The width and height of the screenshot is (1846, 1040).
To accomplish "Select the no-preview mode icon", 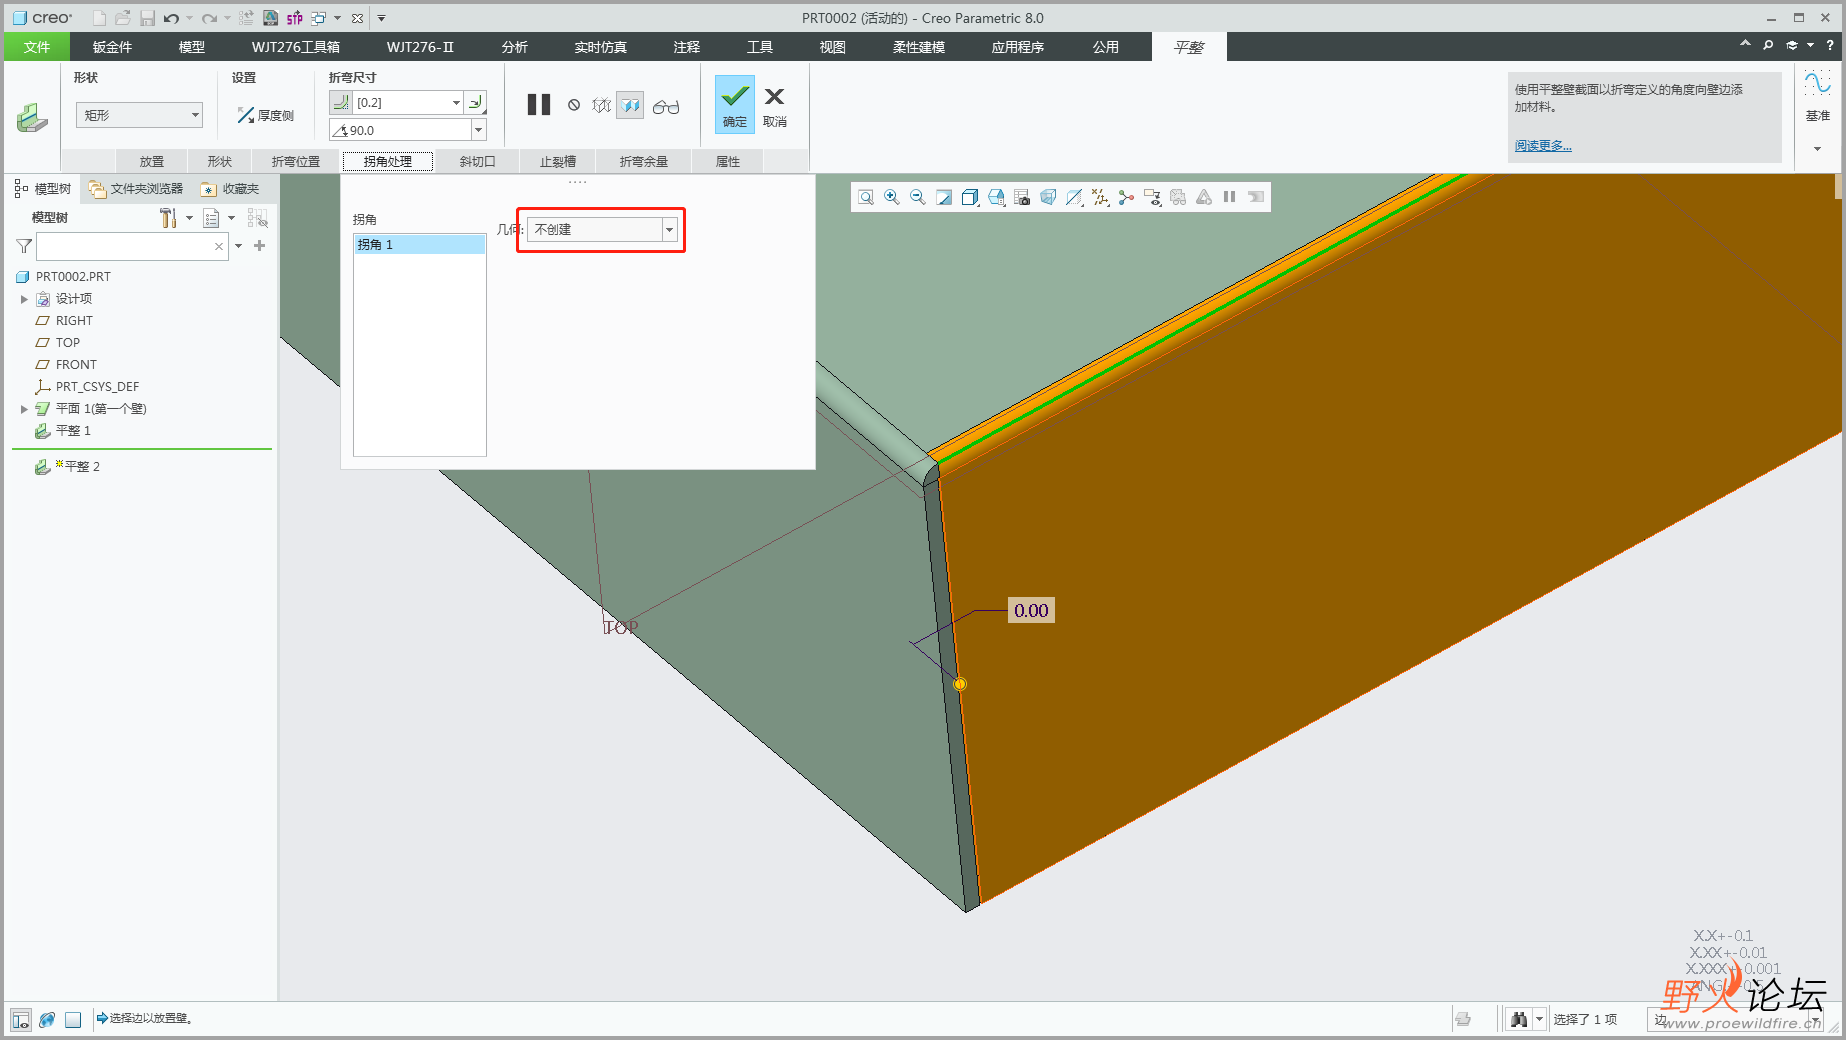I will (x=574, y=105).
